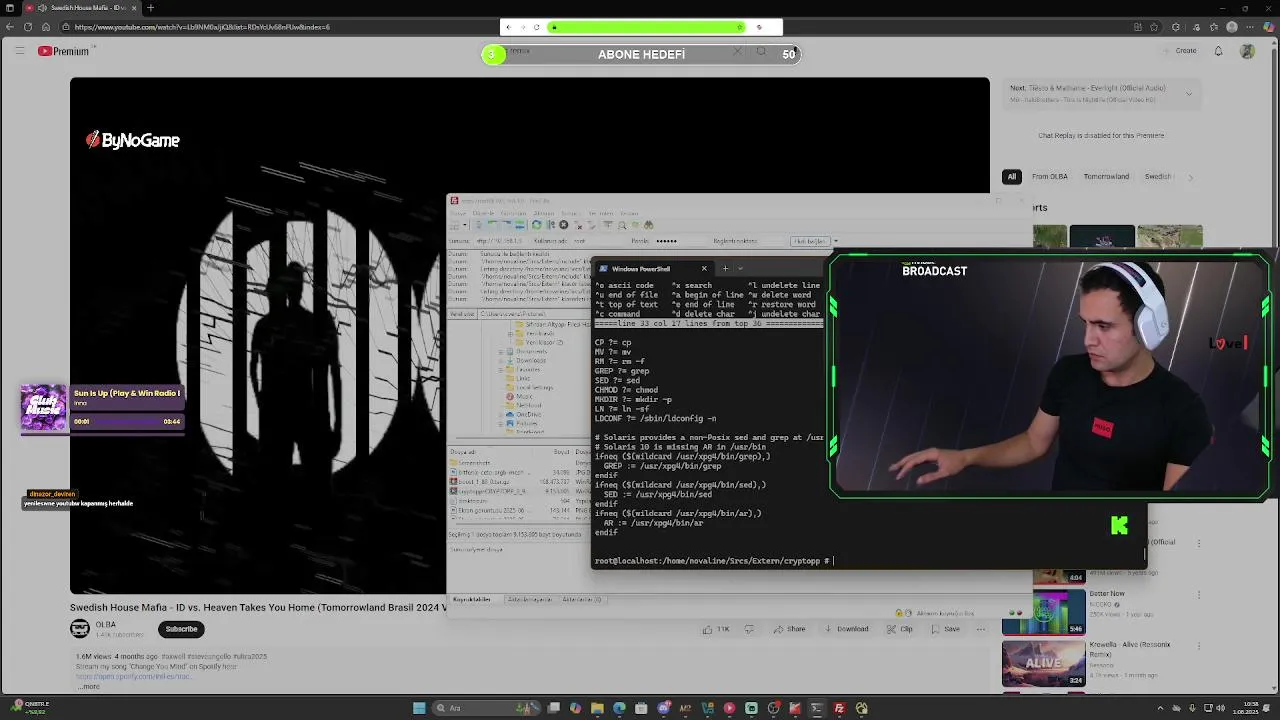This screenshot has width=1280, height=720.
Task: Select the All filter chip
Action: [1012, 177]
